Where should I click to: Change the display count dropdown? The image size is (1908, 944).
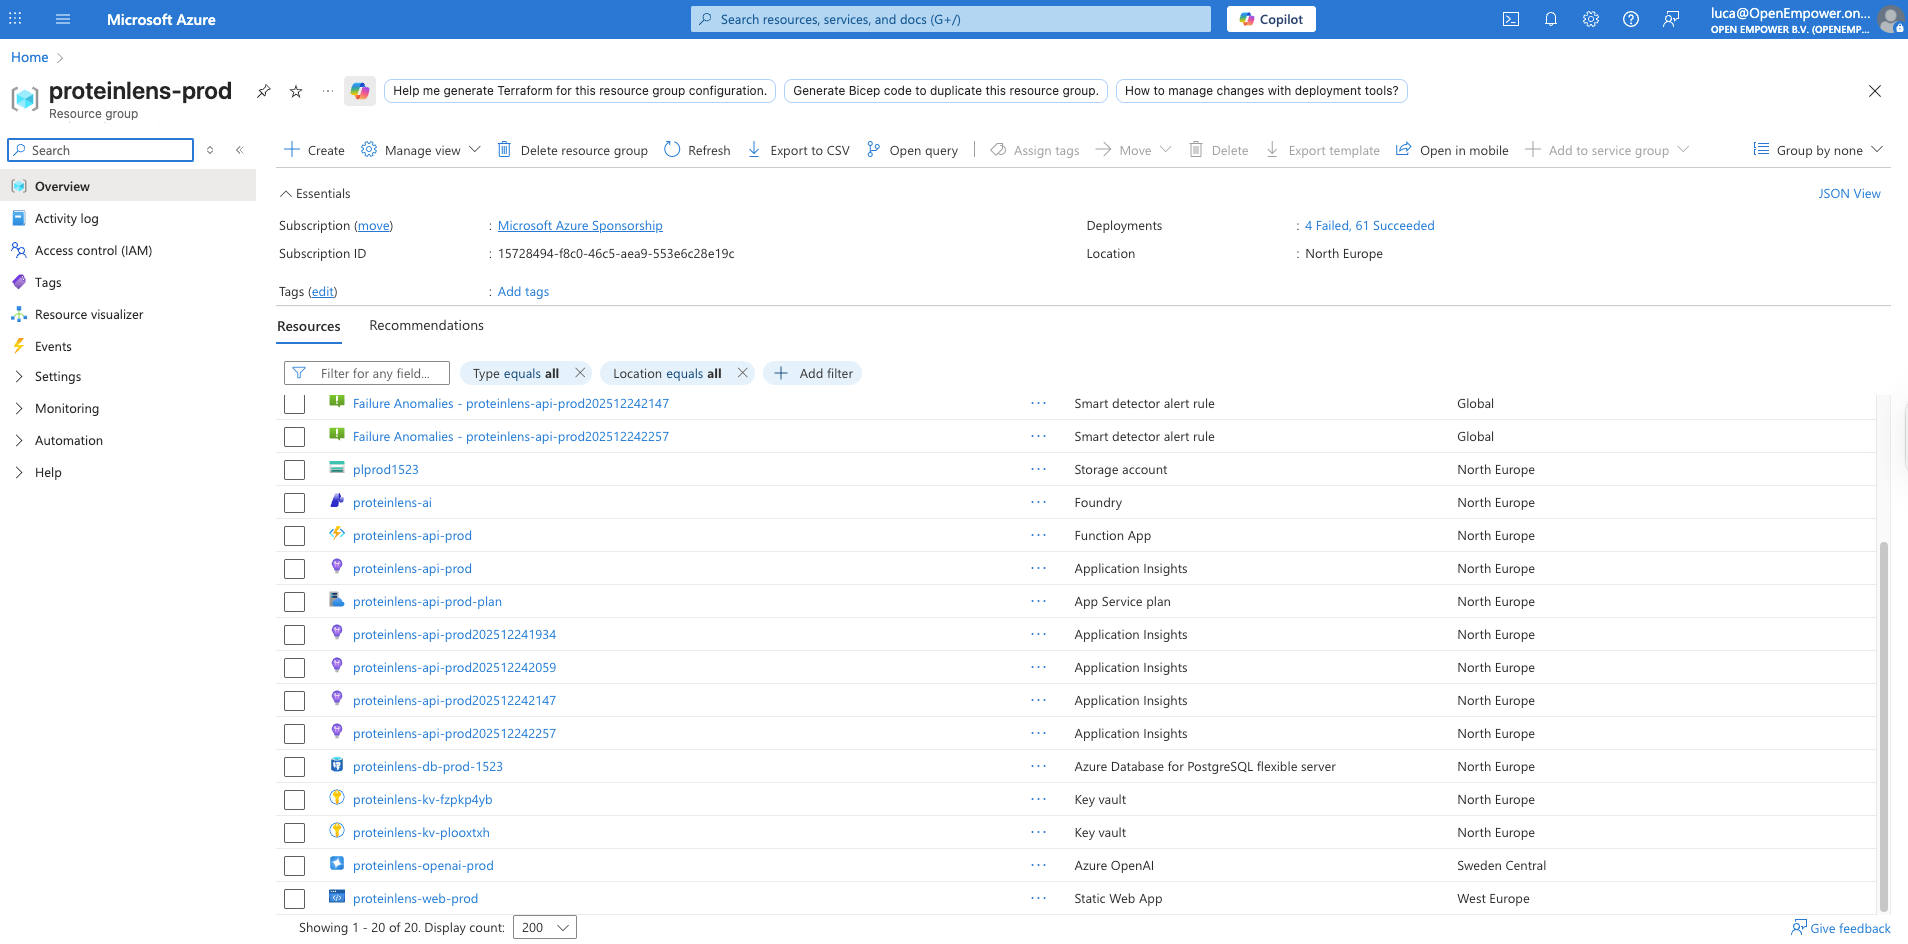click(544, 927)
